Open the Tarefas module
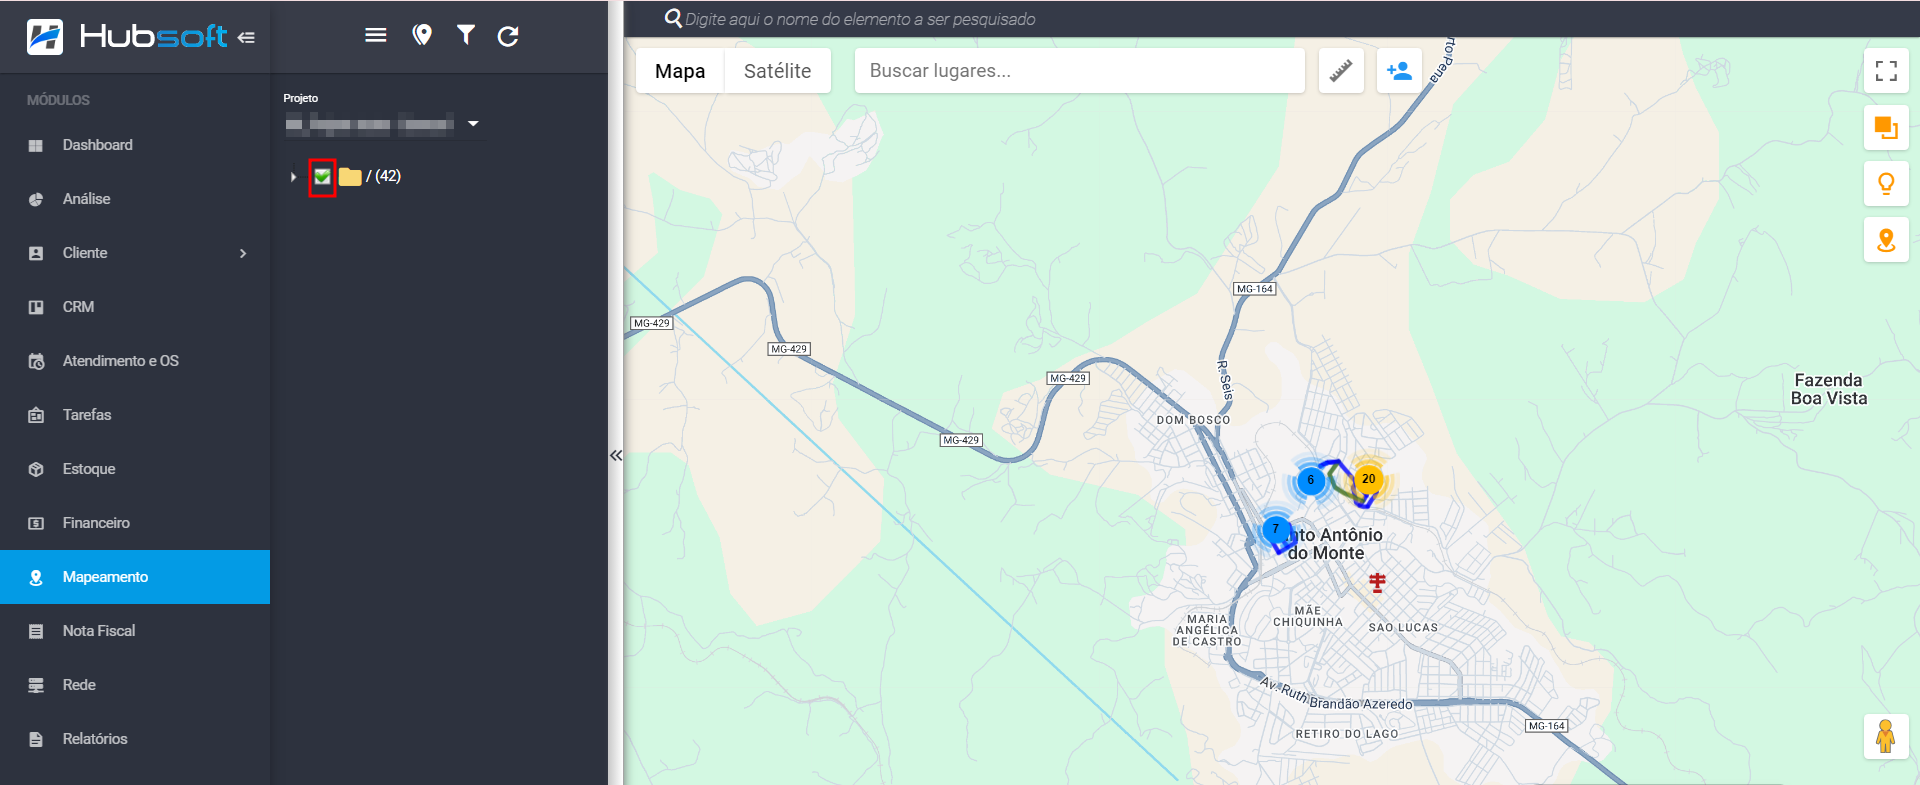The height and width of the screenshot is (785, 1920). coord(135,415)
